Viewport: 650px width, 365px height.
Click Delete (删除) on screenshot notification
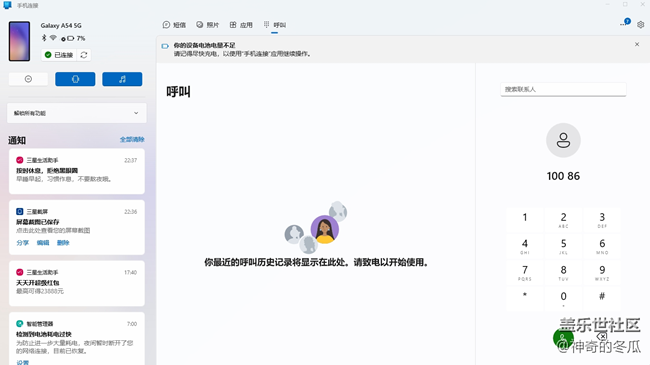click(x=63, y=243)
